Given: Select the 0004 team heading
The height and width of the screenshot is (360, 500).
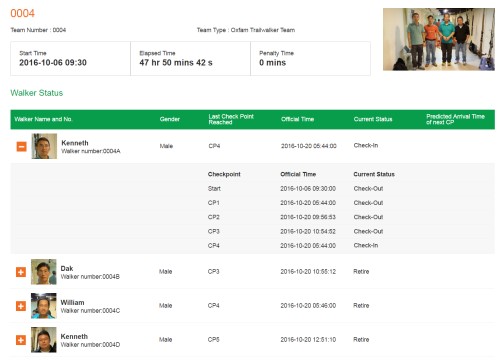Looking at the screenshot, I should [22, 13].
